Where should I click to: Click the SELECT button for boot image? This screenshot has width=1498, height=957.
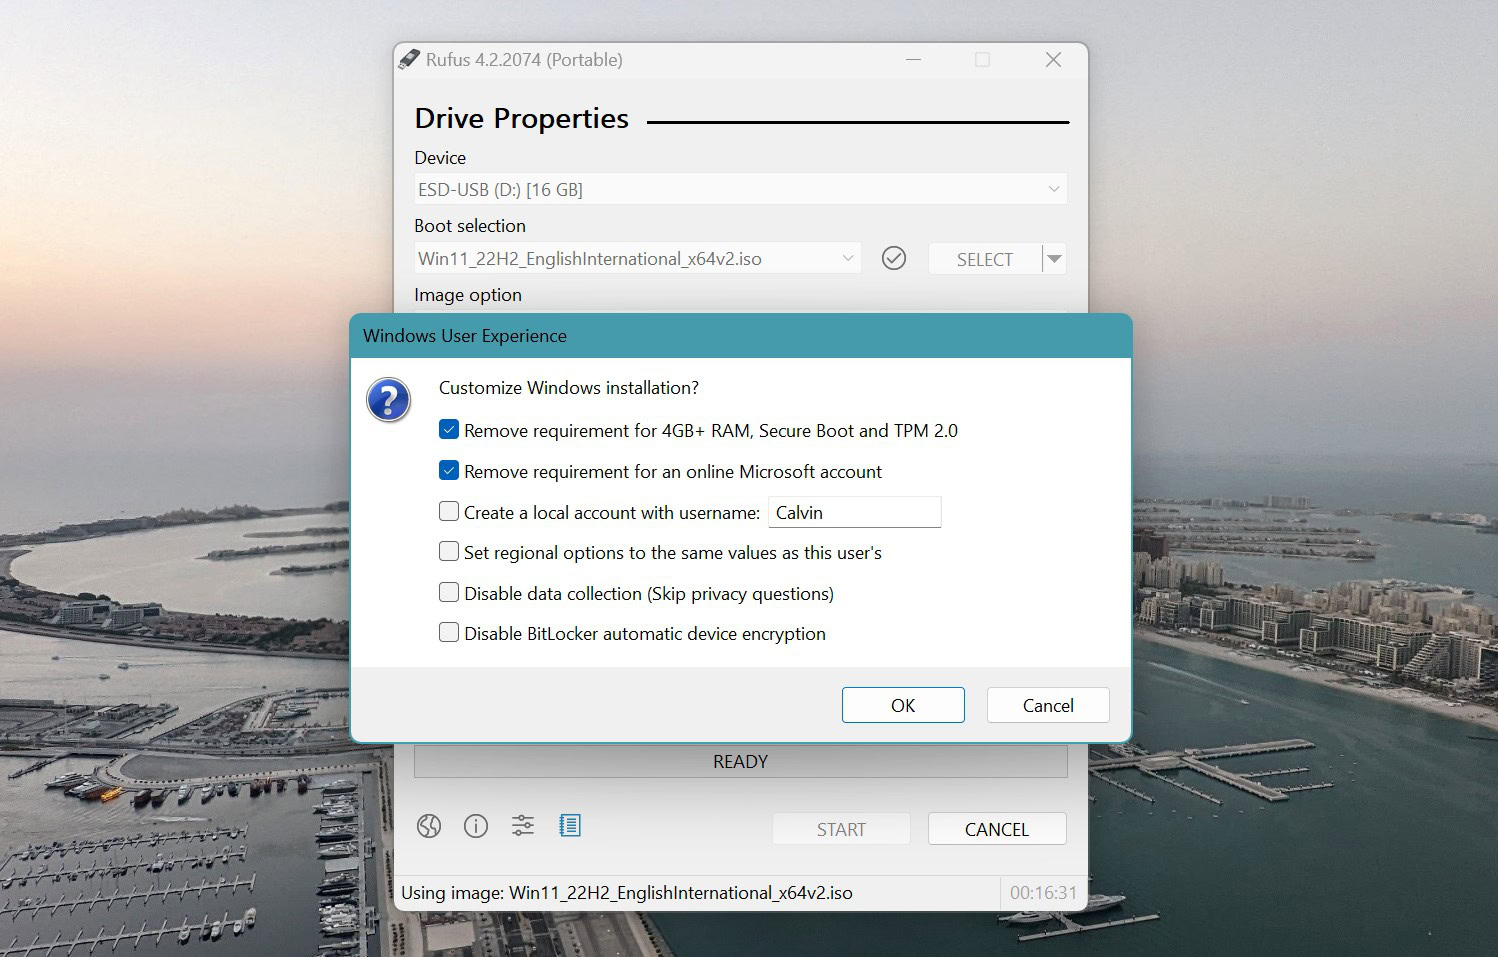click(x=985, y=259)
